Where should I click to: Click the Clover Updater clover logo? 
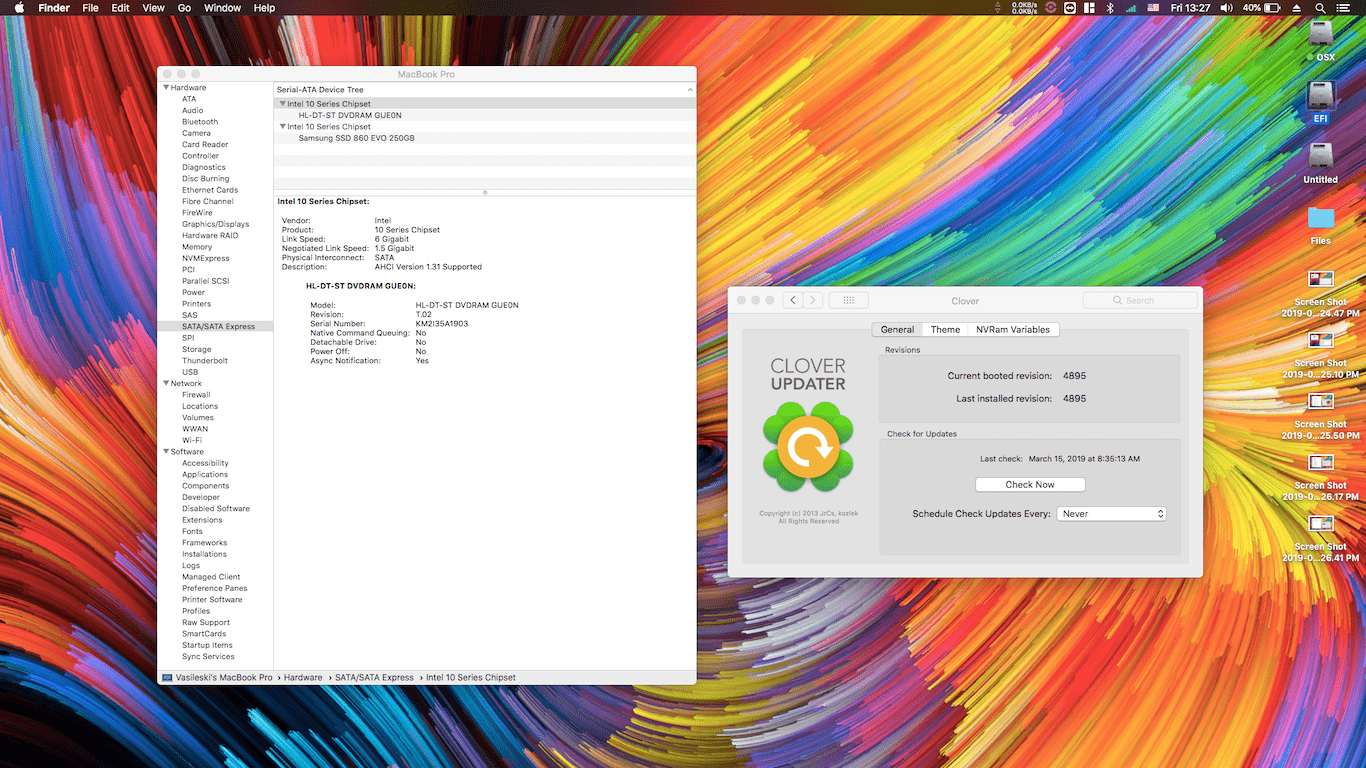(x=807, y=447)
